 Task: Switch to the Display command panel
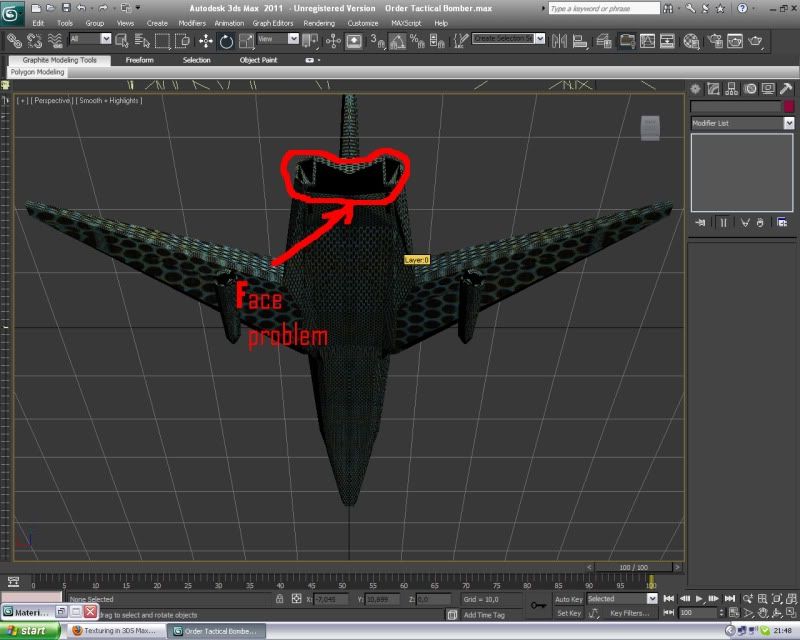coord(768,89)
